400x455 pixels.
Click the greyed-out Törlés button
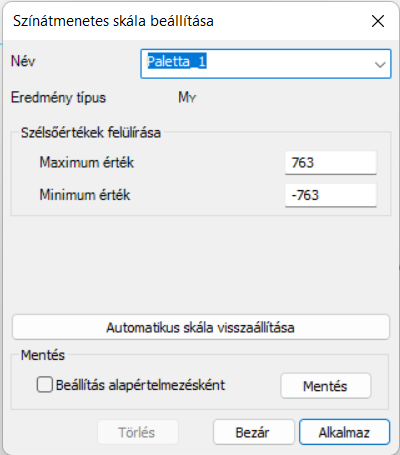(137, 432)
